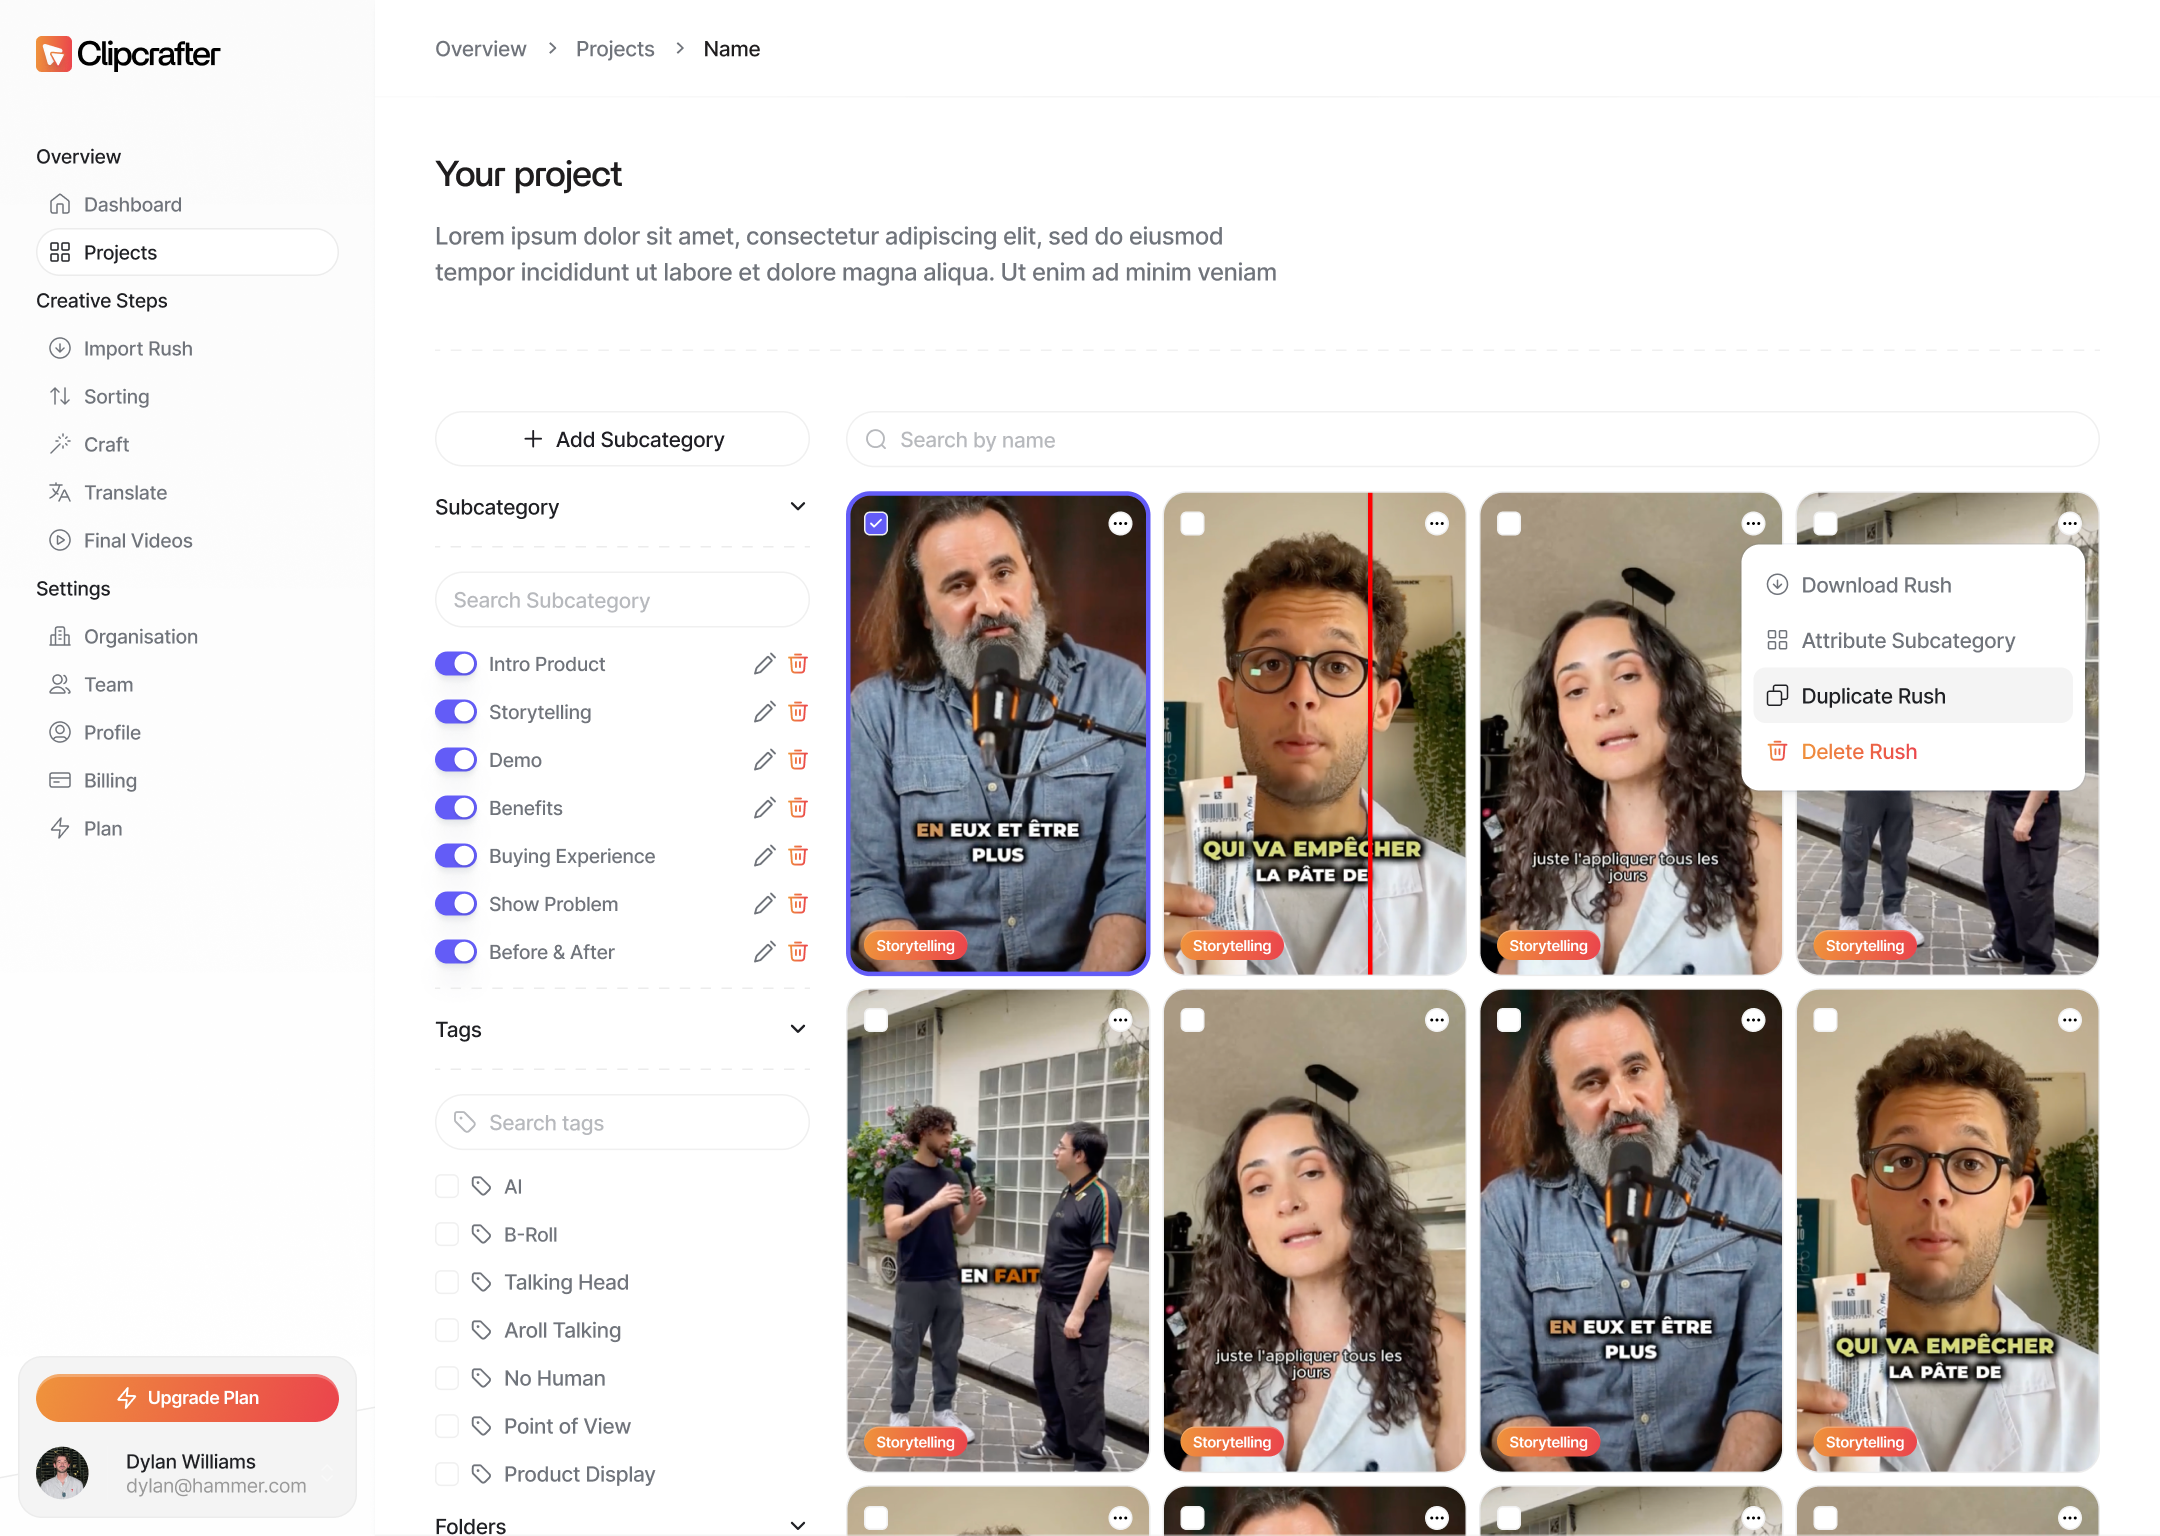Open options menu on clip with red vertical line
This screenshot has height=1536, width=2160.
(1437, 523)
